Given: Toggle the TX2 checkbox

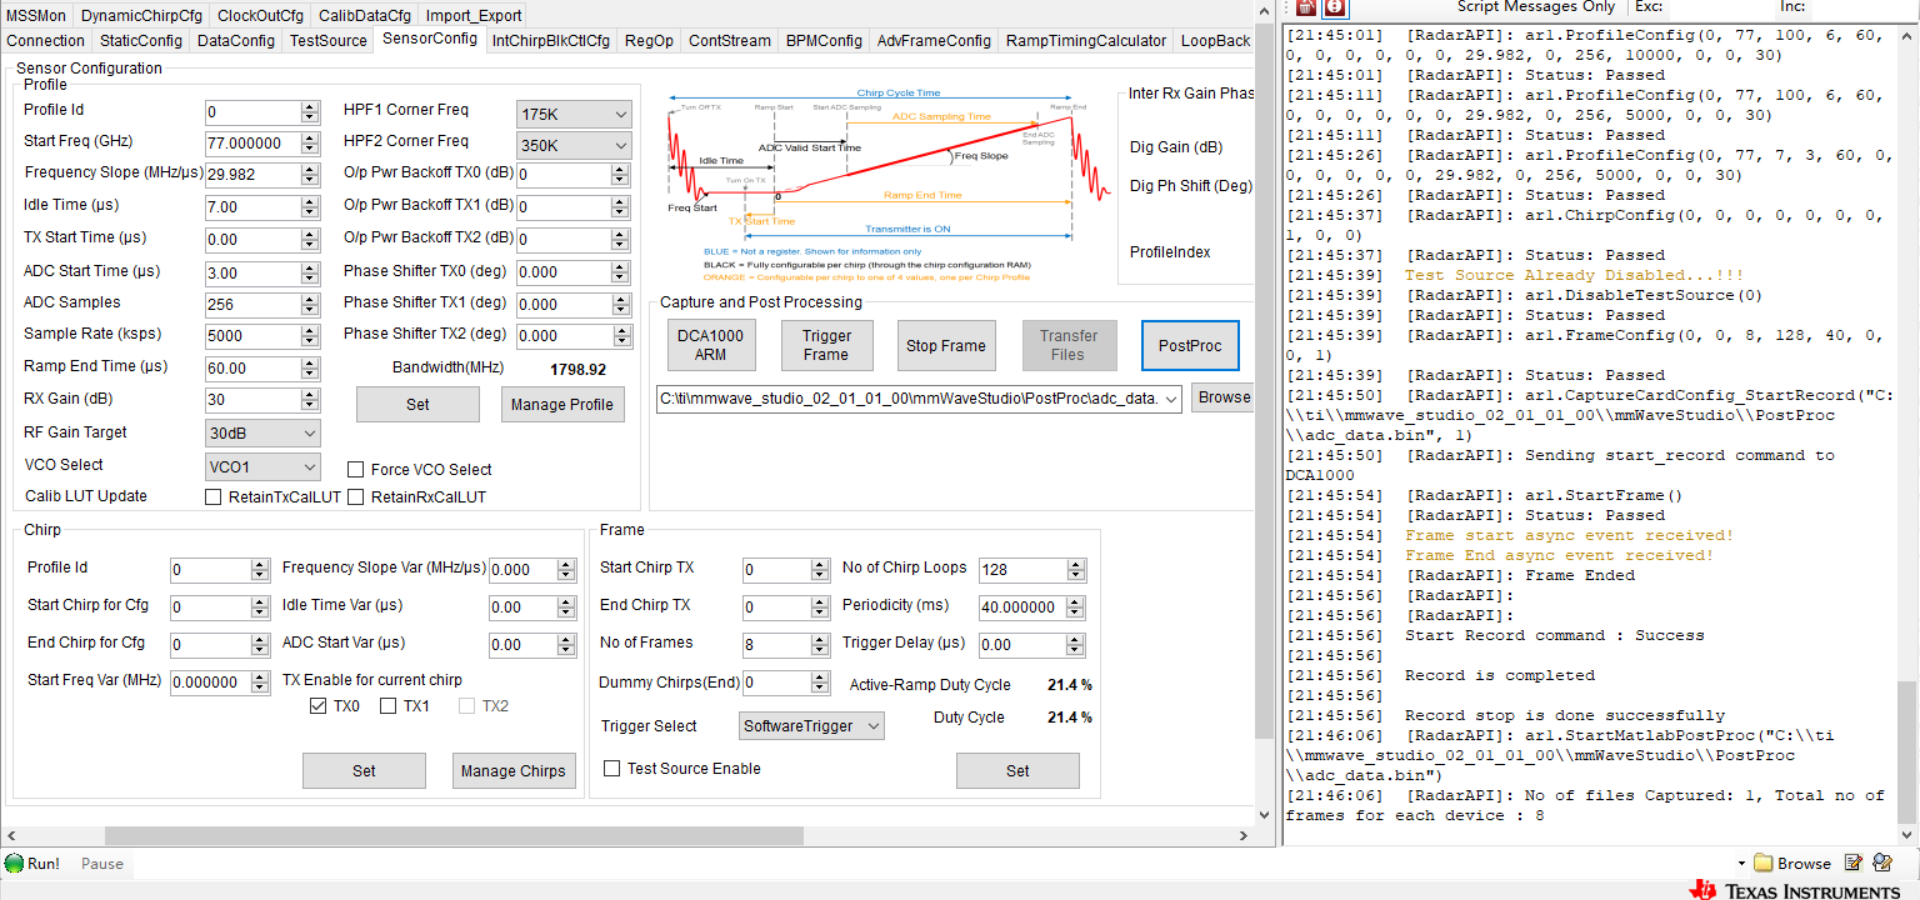Looking at the screenshot, I should 466,706.
